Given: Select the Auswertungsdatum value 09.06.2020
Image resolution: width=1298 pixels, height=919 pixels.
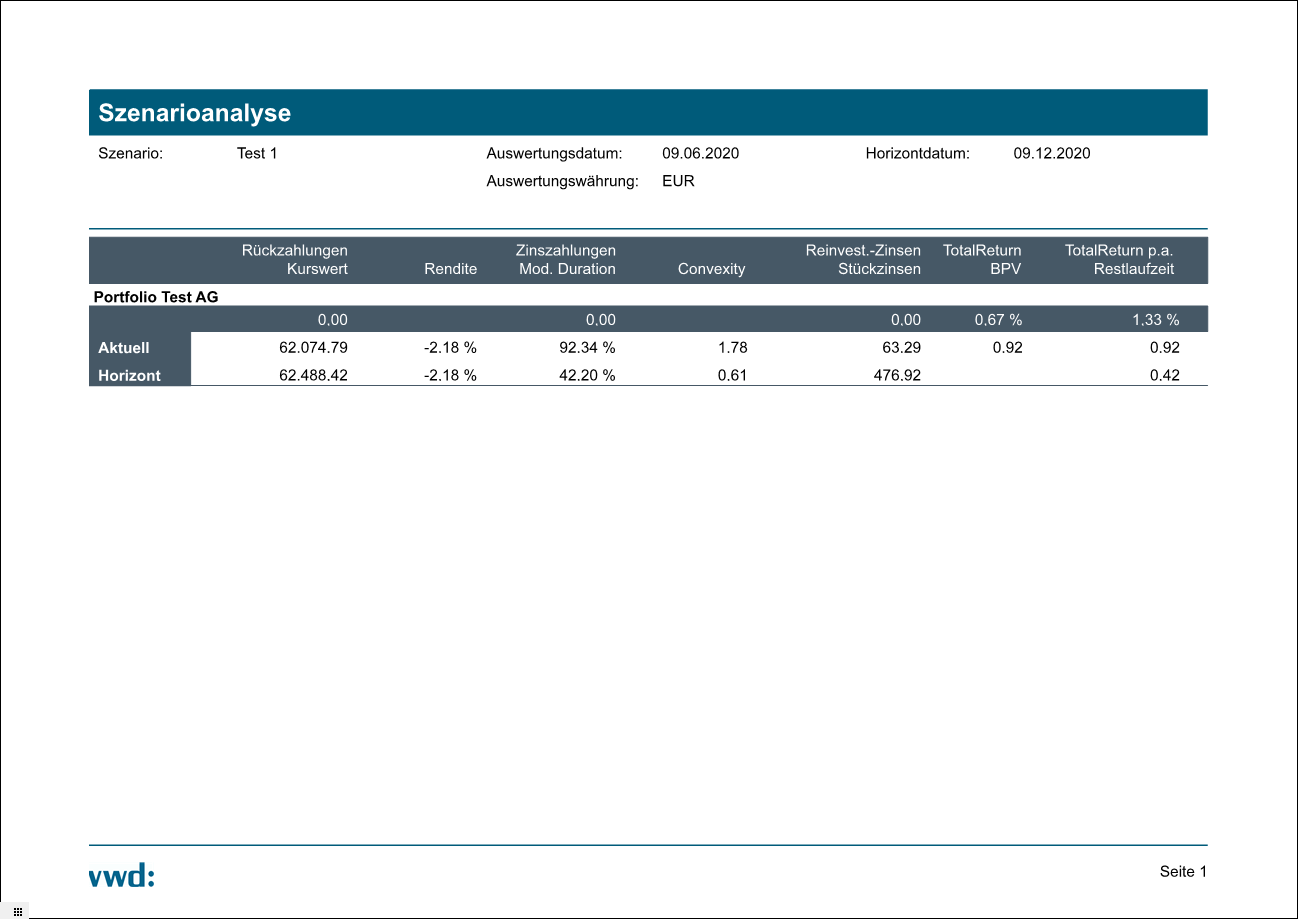Looking at the screenshot, I should [x=700, y=154].
